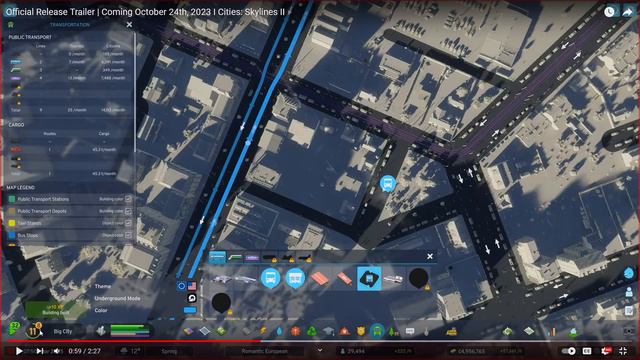Open the Education graduation cap icon
This screenshot has height=360, width=640.
pyautogui.click(x=329, y=331)
